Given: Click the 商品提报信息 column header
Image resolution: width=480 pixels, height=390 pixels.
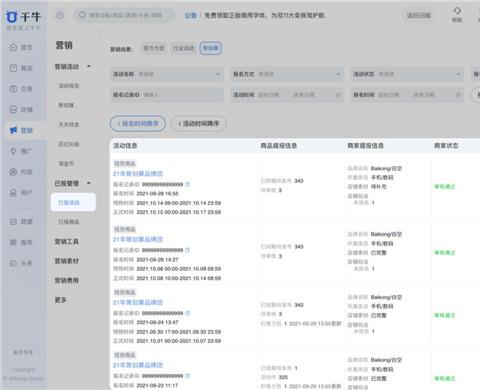Looking at the screenshot, I should [x=279, y=146].
